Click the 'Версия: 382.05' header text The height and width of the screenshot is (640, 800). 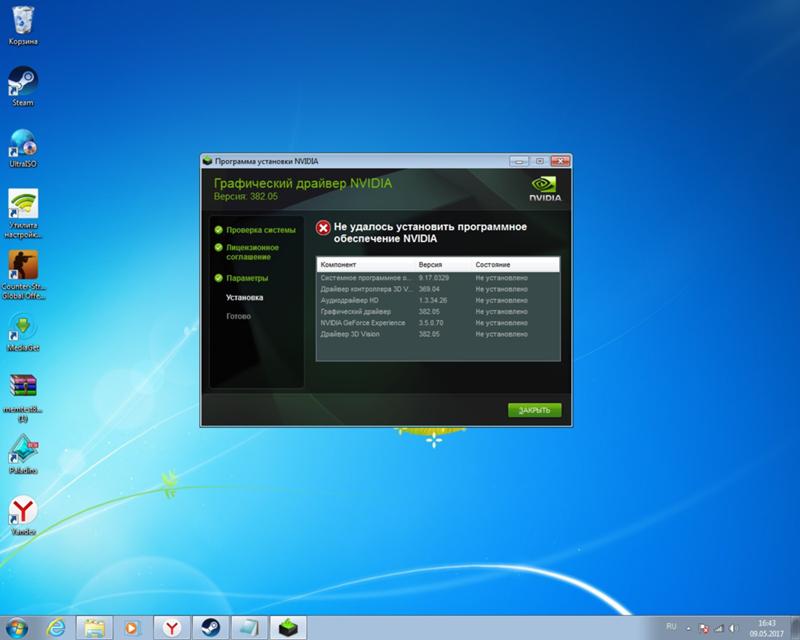pyautogui.click(x=245, y=196)
